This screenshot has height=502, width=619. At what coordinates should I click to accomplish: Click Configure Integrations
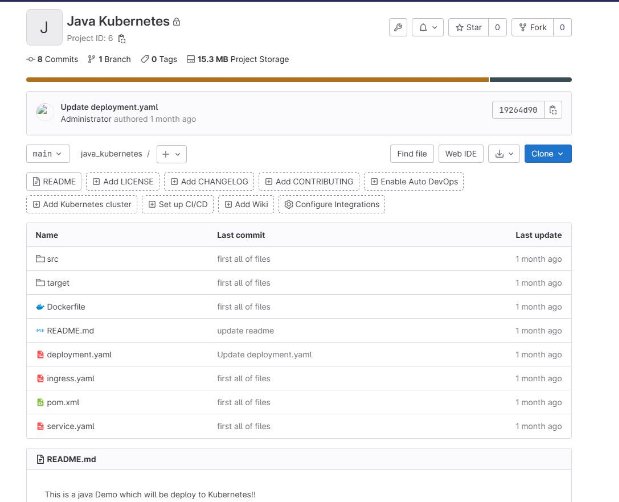332,204
